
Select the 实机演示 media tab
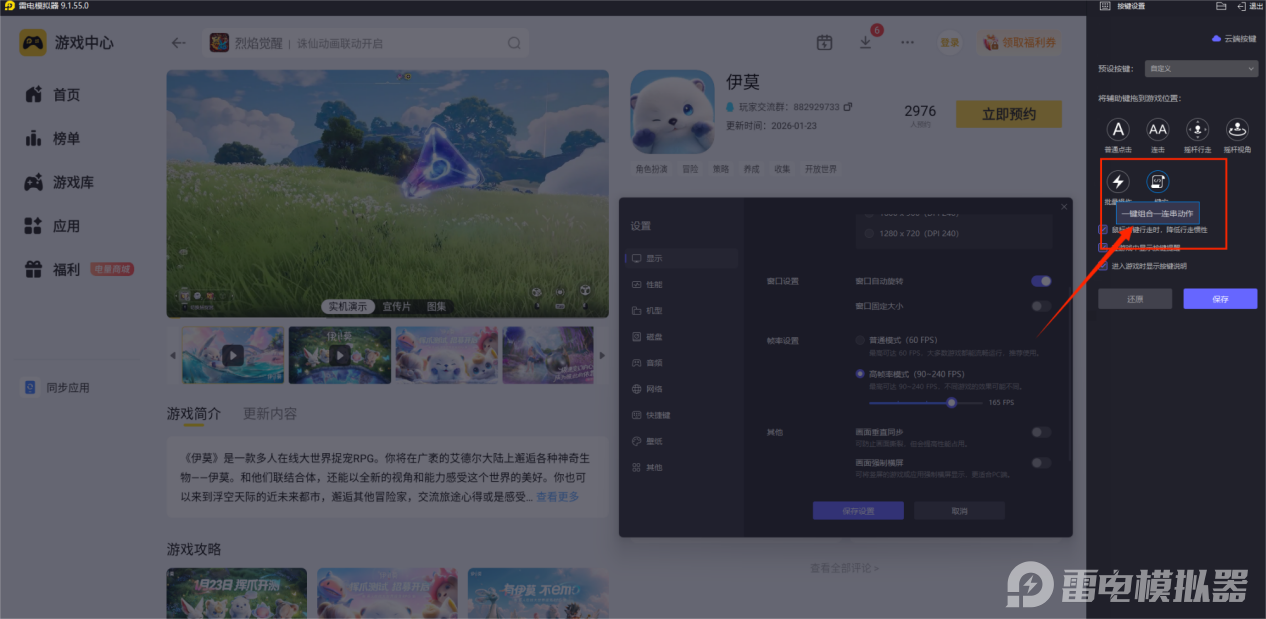click(349, 306)
